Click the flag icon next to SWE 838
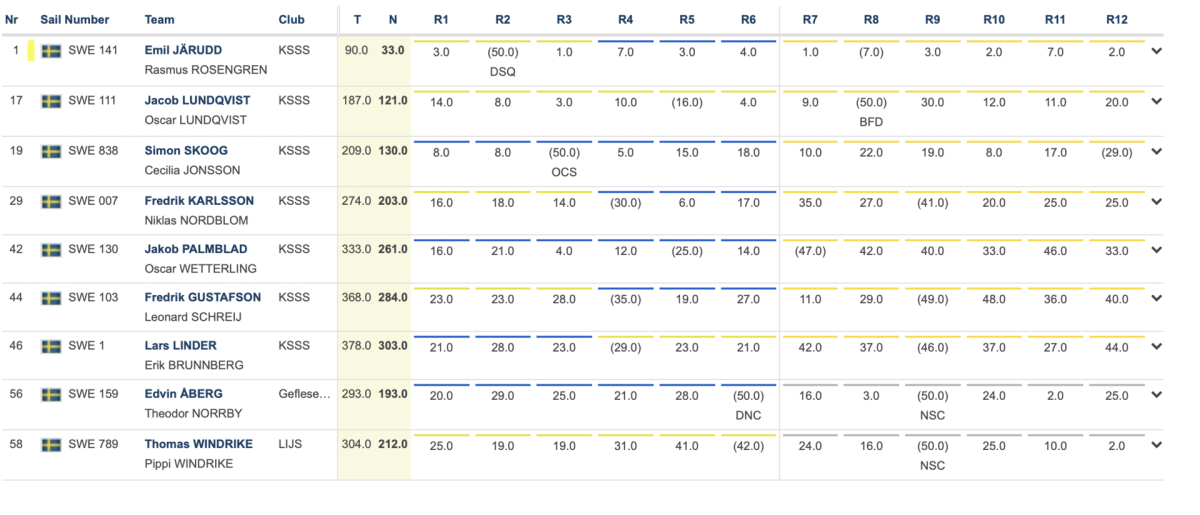This screenshot has width=1200, height=515. coord(51,152)
